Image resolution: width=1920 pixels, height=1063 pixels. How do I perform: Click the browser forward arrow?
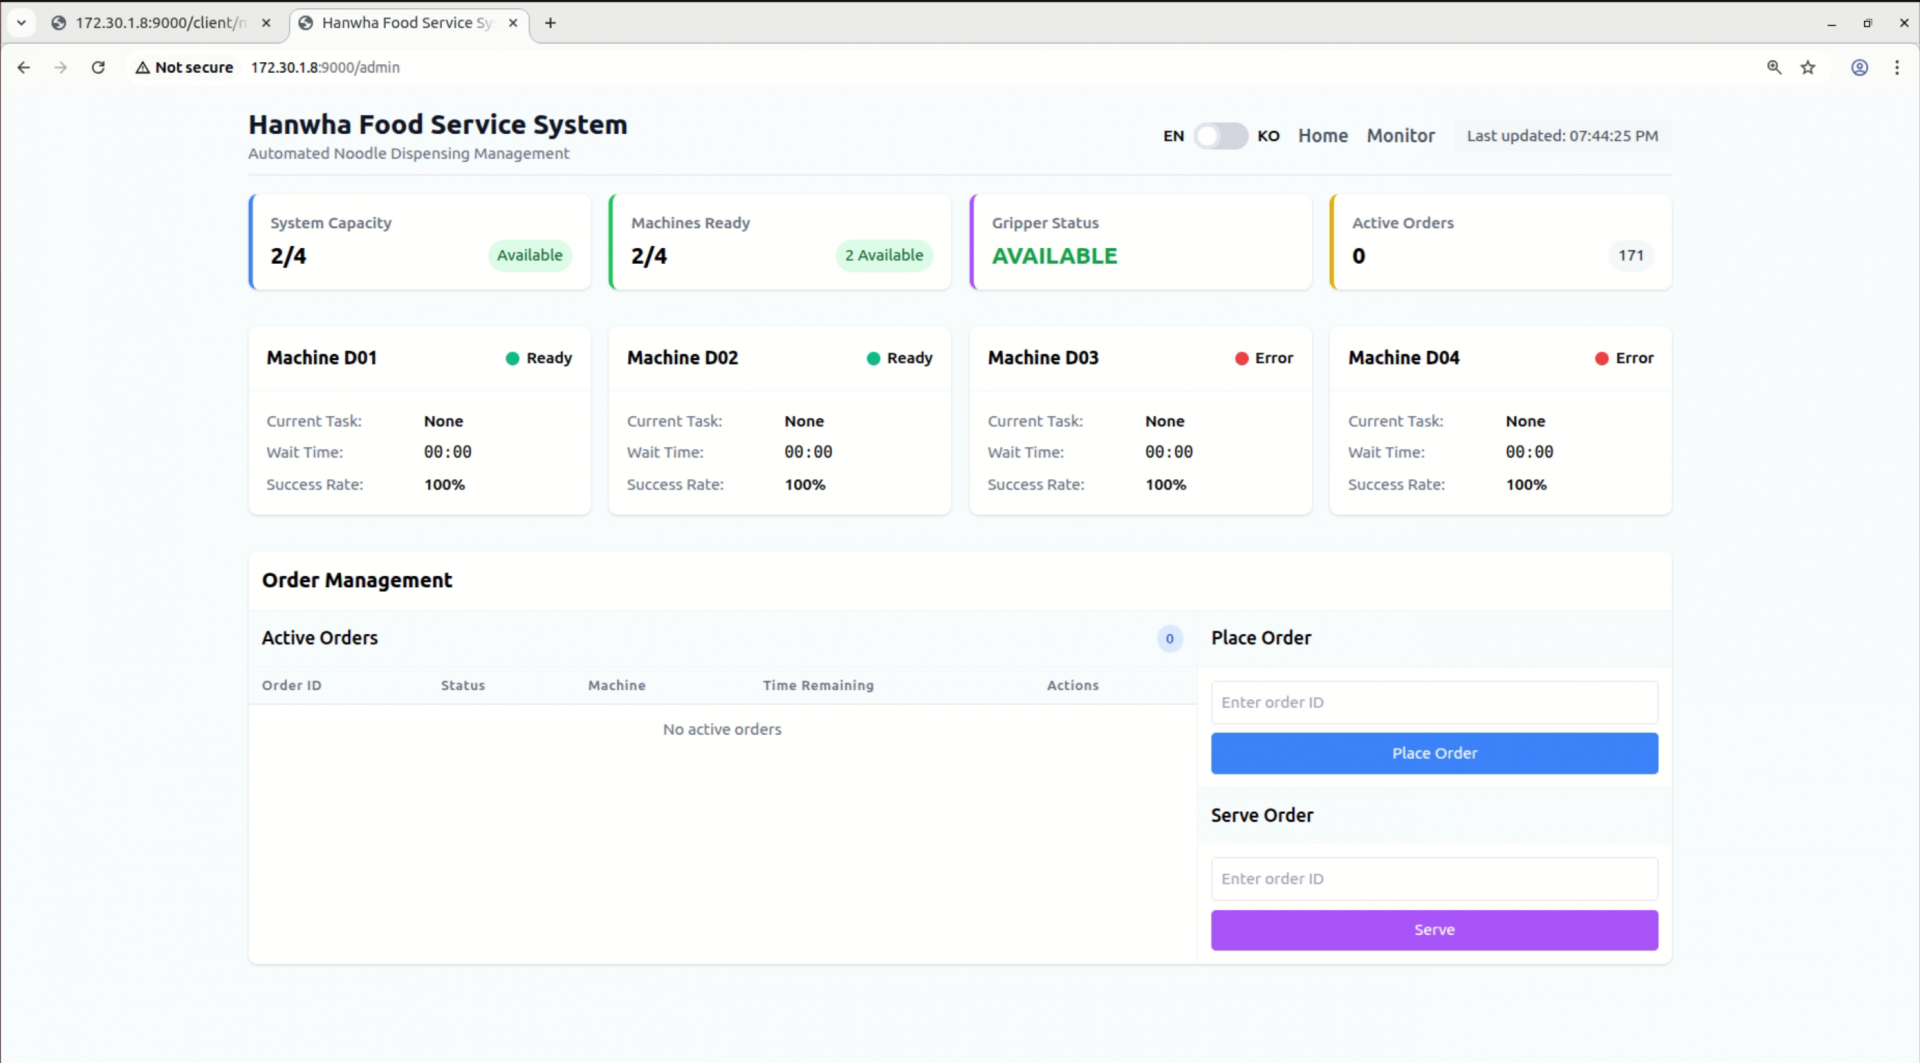pyautogui.click(x=61, y=67)
